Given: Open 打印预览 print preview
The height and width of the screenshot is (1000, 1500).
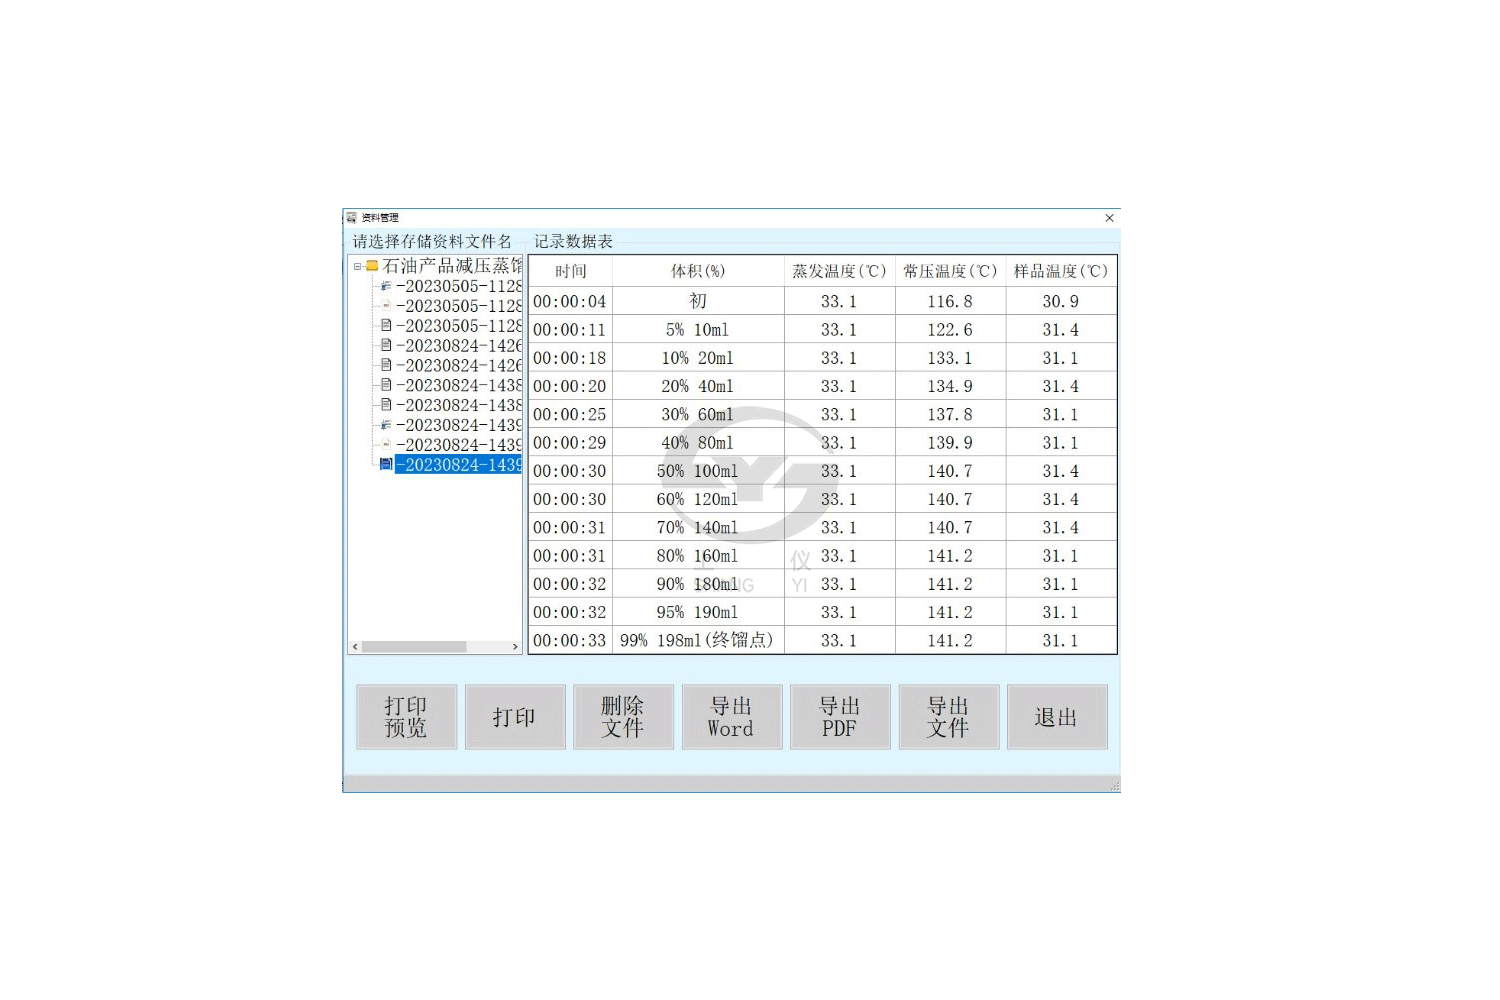Looking at the screenshot, I should [406, 717].
